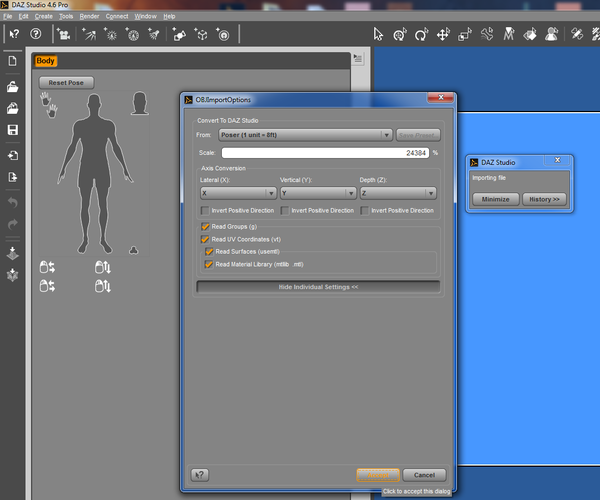Open the File menu
The width and height of the screenshot is (600, 500).
[x=7, y=16]
